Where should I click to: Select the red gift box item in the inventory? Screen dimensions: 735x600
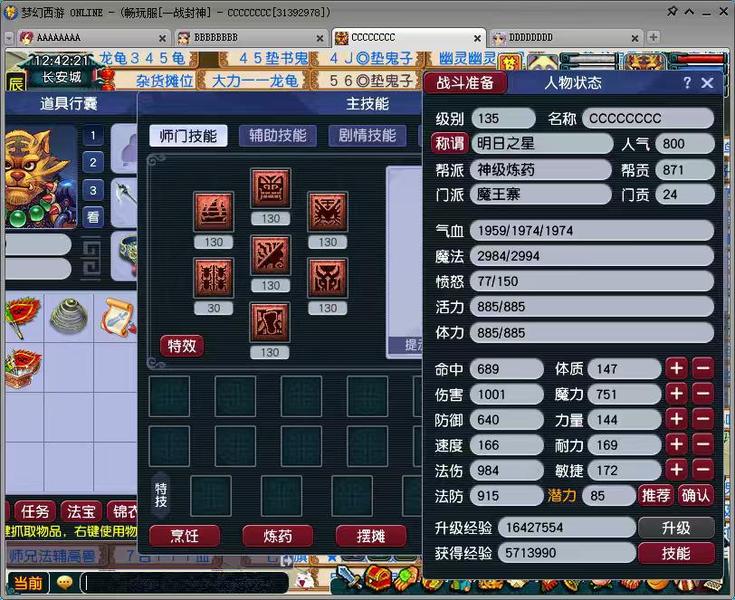pyautogui.click(x=23, y=368)
